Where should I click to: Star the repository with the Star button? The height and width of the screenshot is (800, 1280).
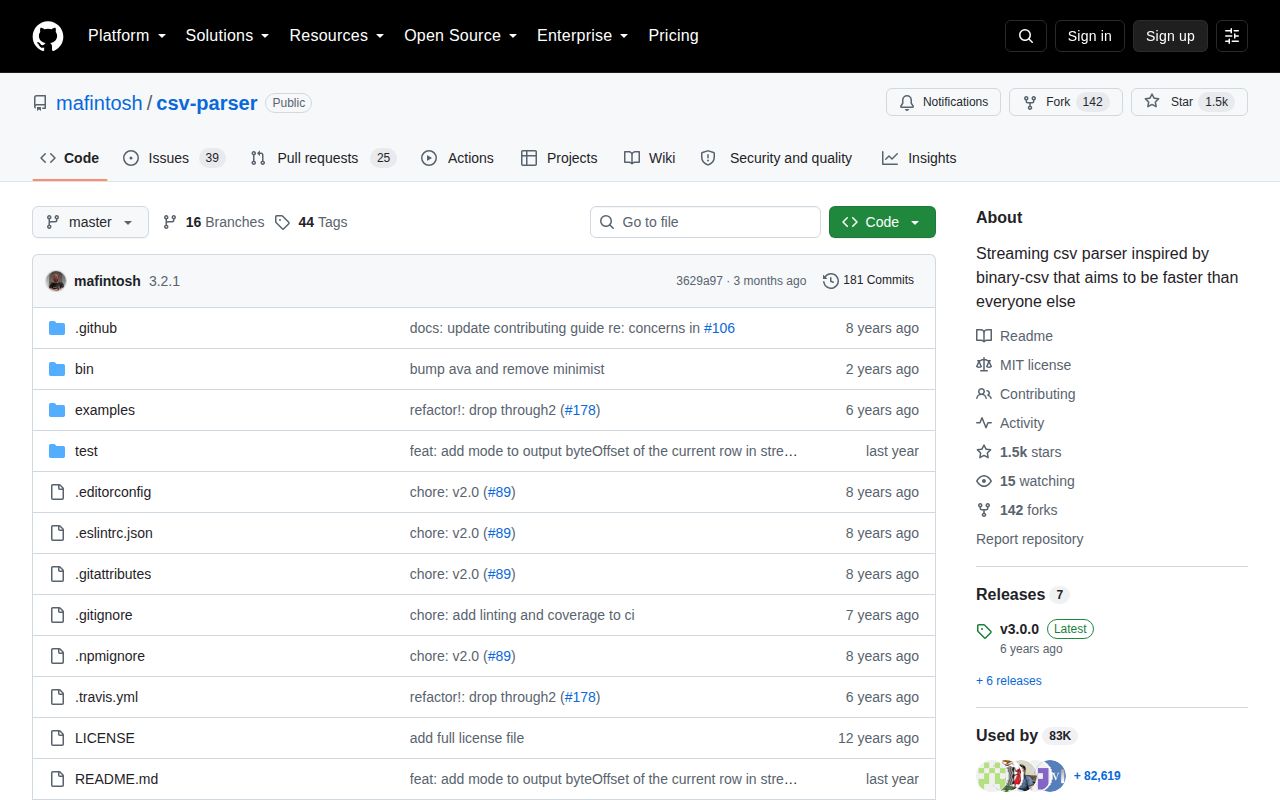1189,102
